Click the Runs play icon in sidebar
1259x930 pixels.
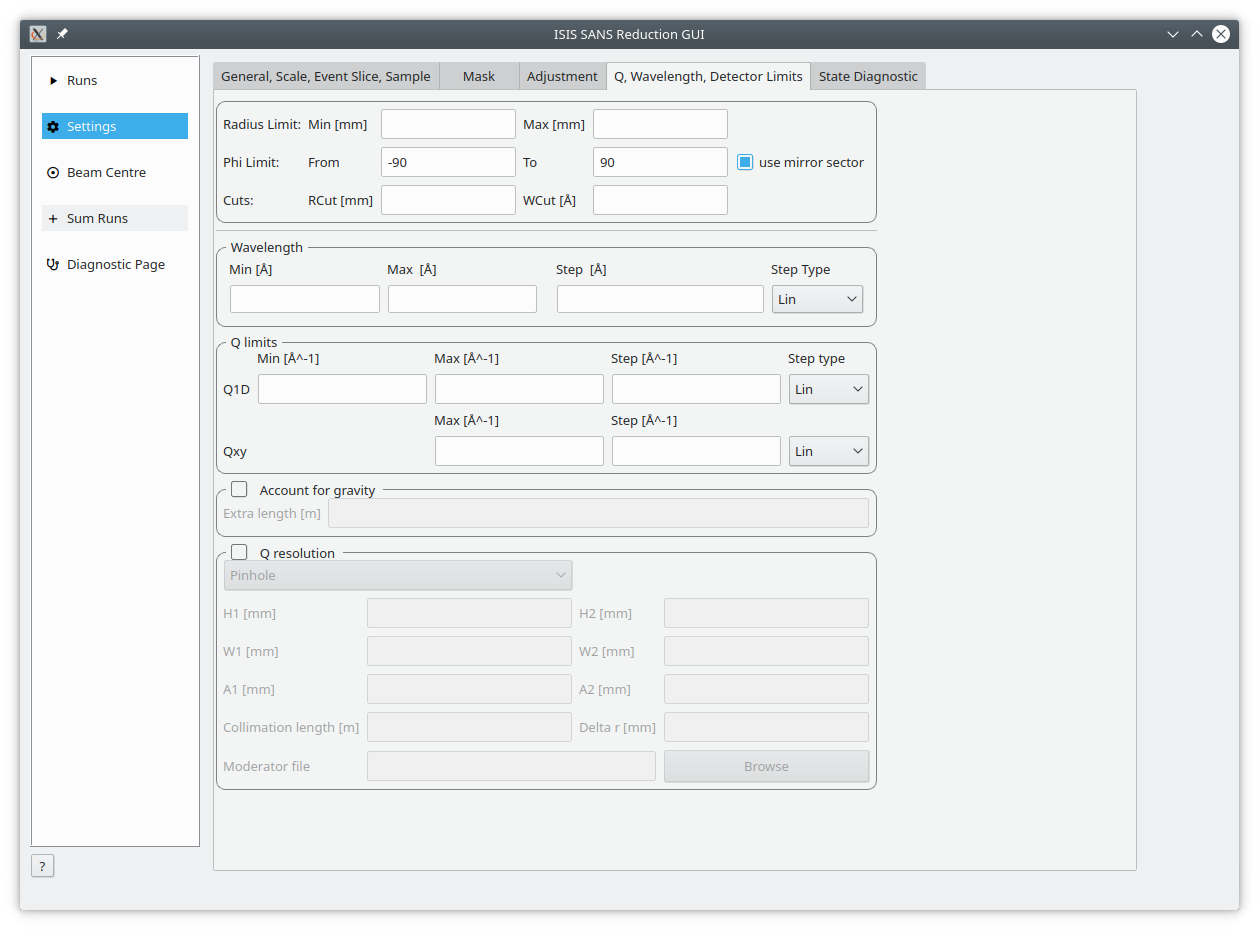tap(54, 81)
